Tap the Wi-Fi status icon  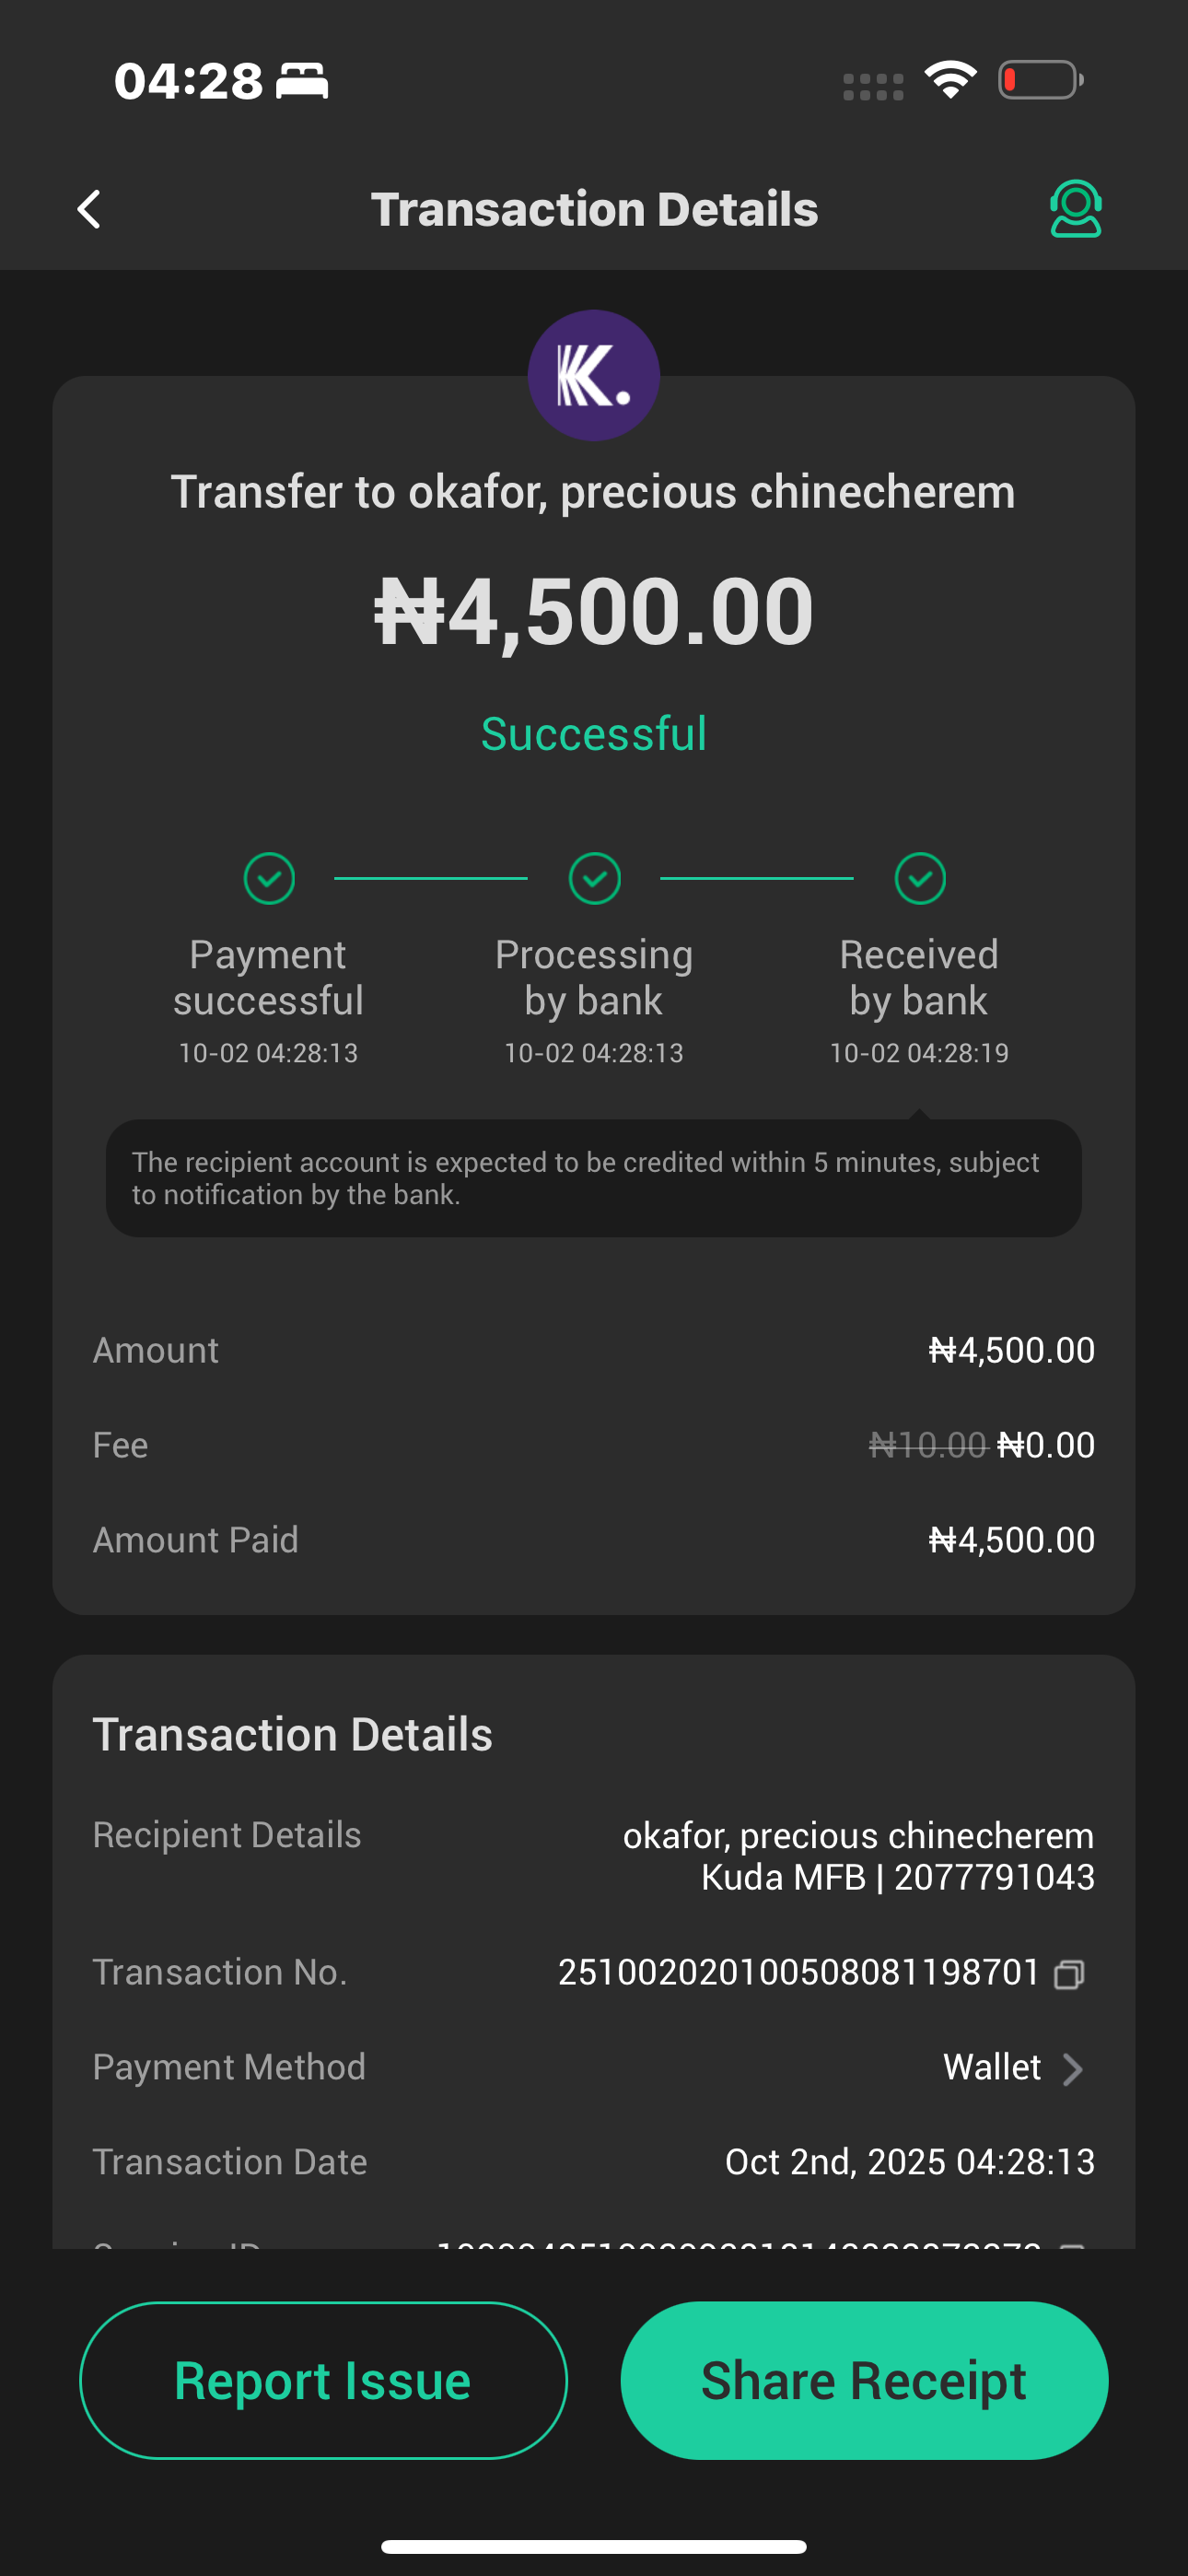click(x=950, y=80)
